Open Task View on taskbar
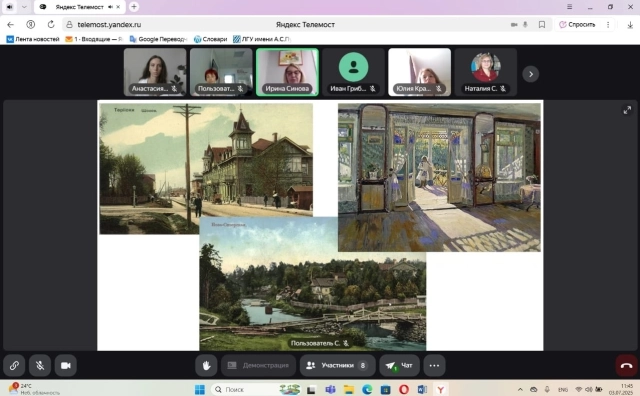Image resolution: width=640 pixels, height=396 pixels. (311, 389)
